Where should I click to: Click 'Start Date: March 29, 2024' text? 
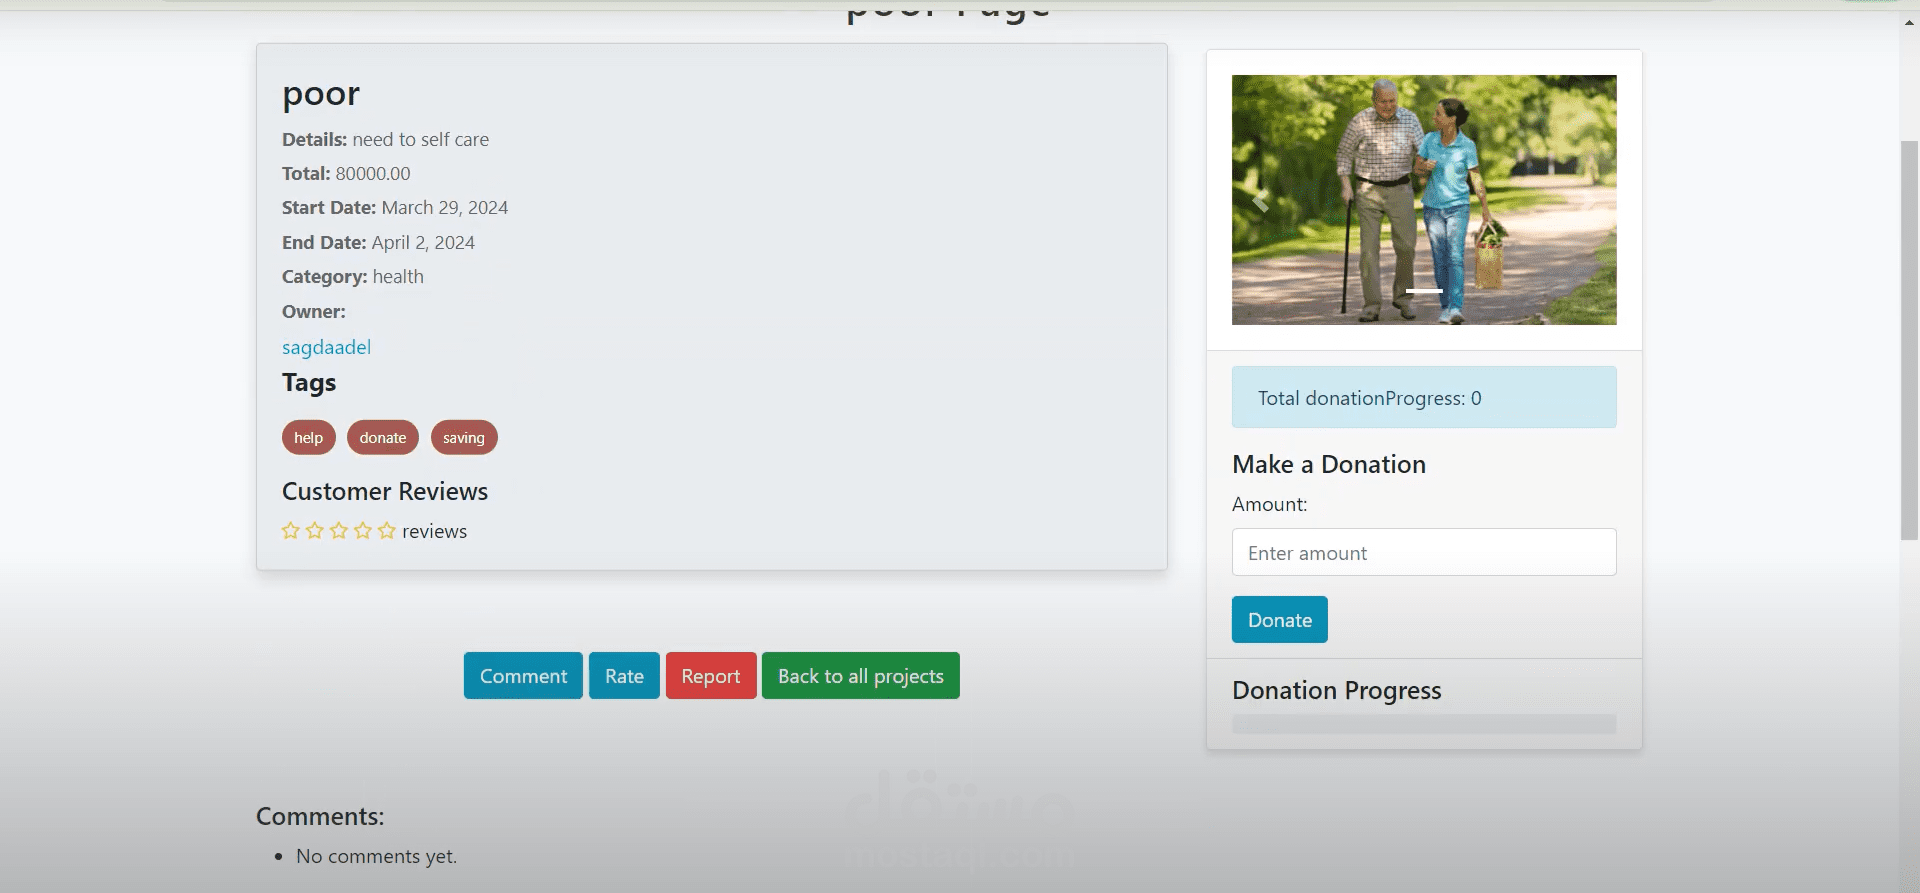tap(395, 208)
